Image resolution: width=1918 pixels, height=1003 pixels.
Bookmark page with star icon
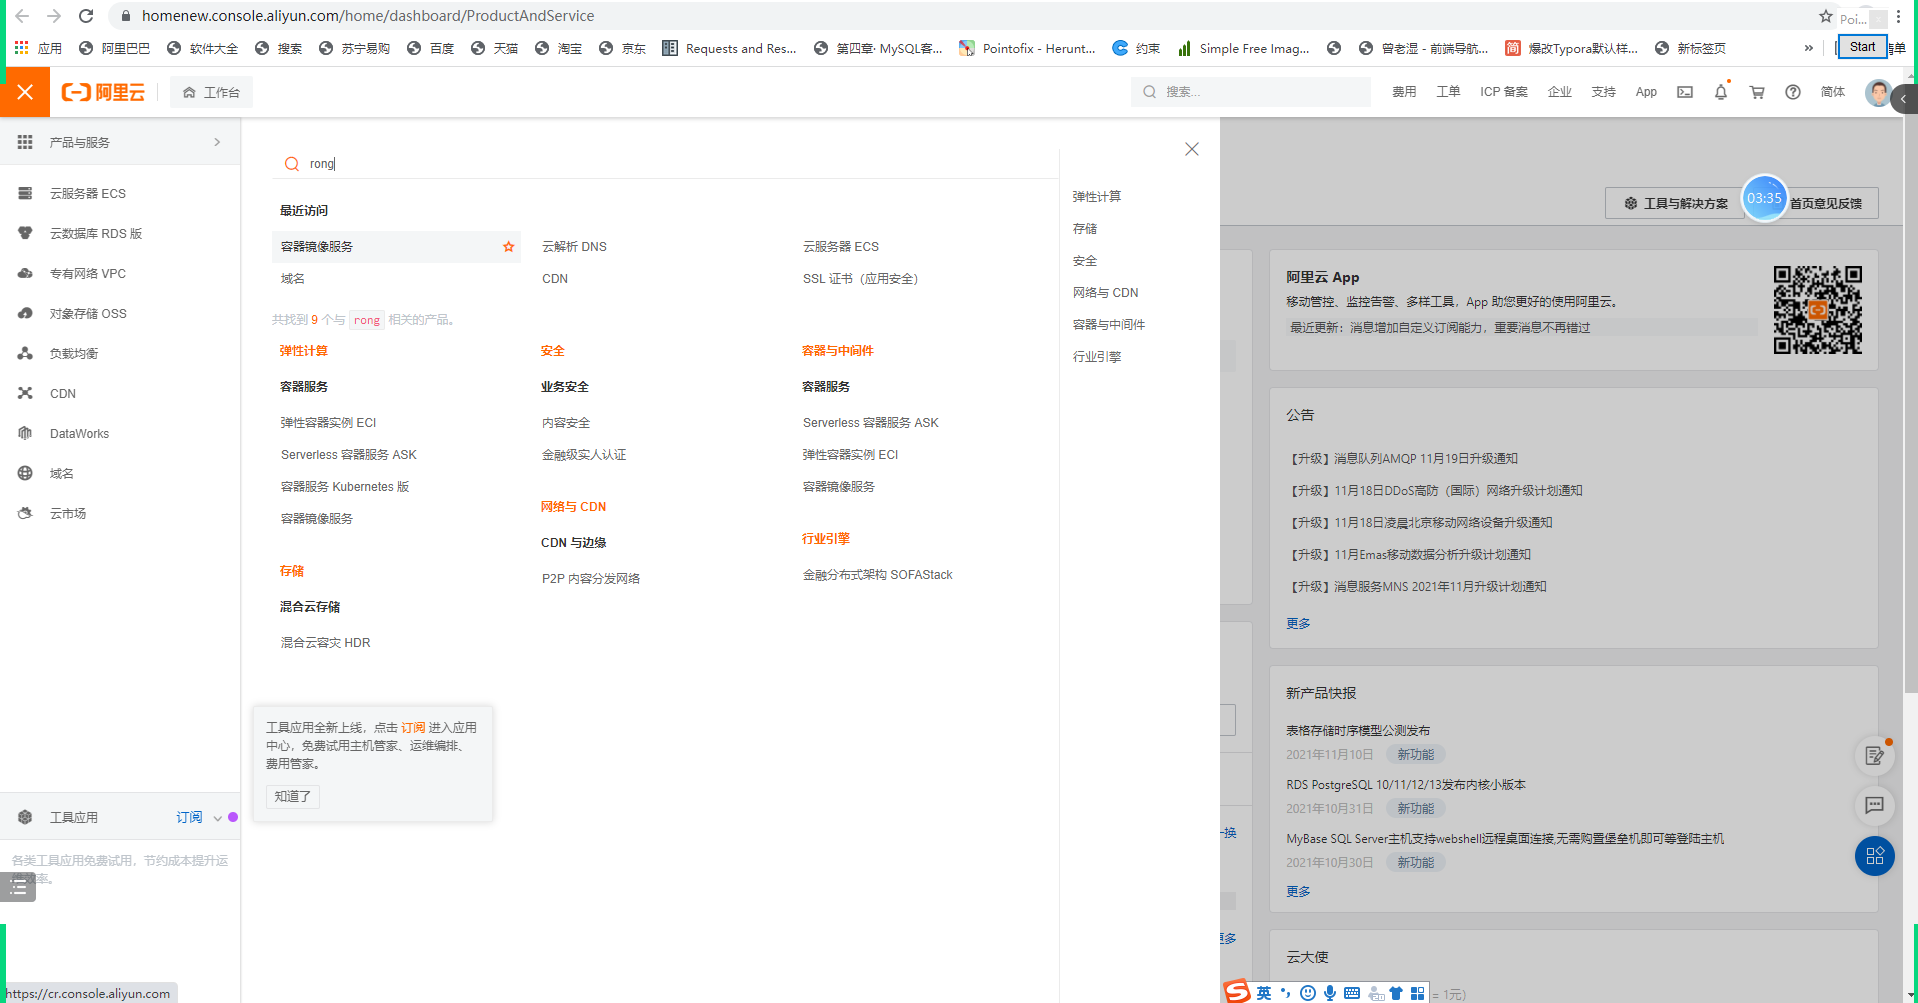pyautogui.click(x=1825, y=16)
